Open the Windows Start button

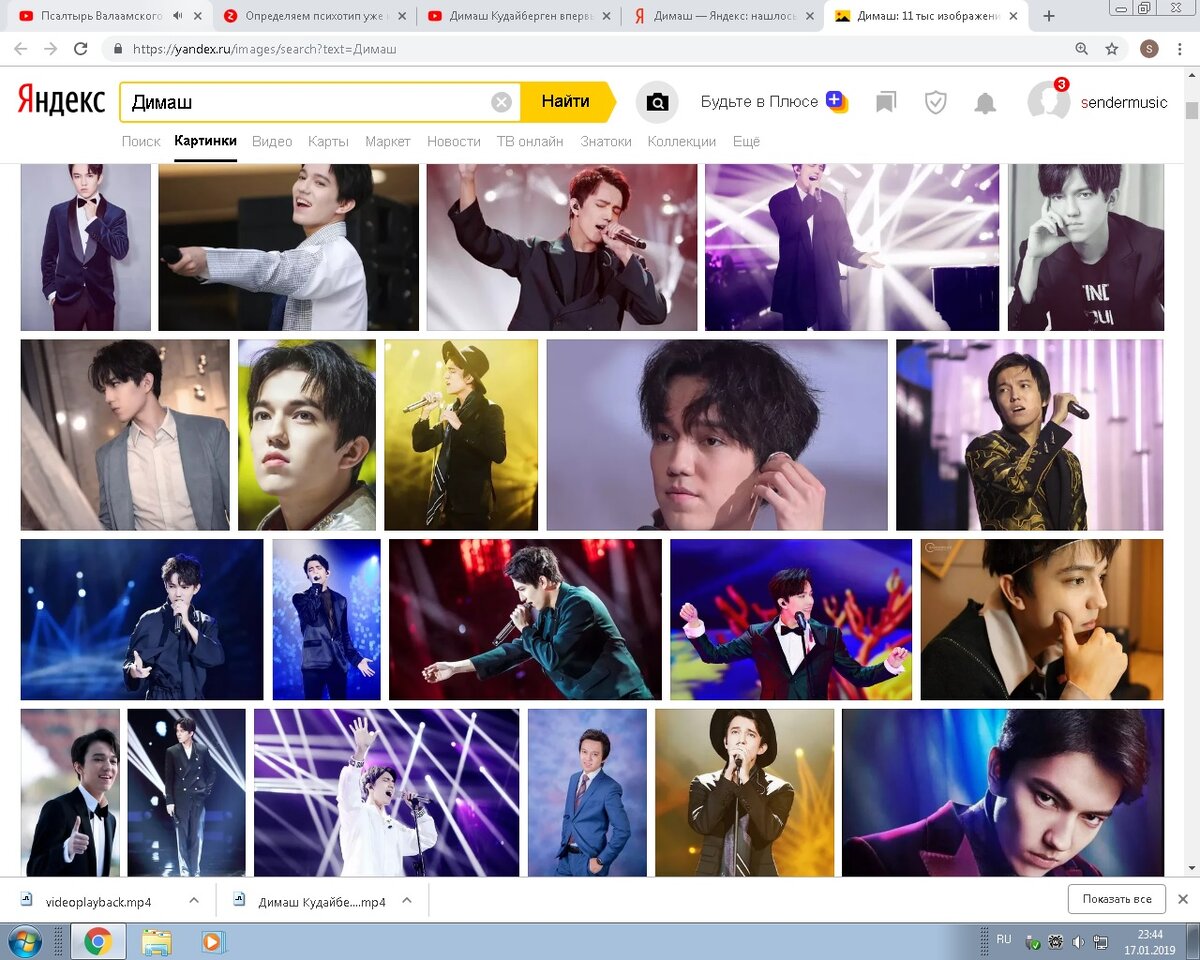pyautogui.click(x=23, y=941)
